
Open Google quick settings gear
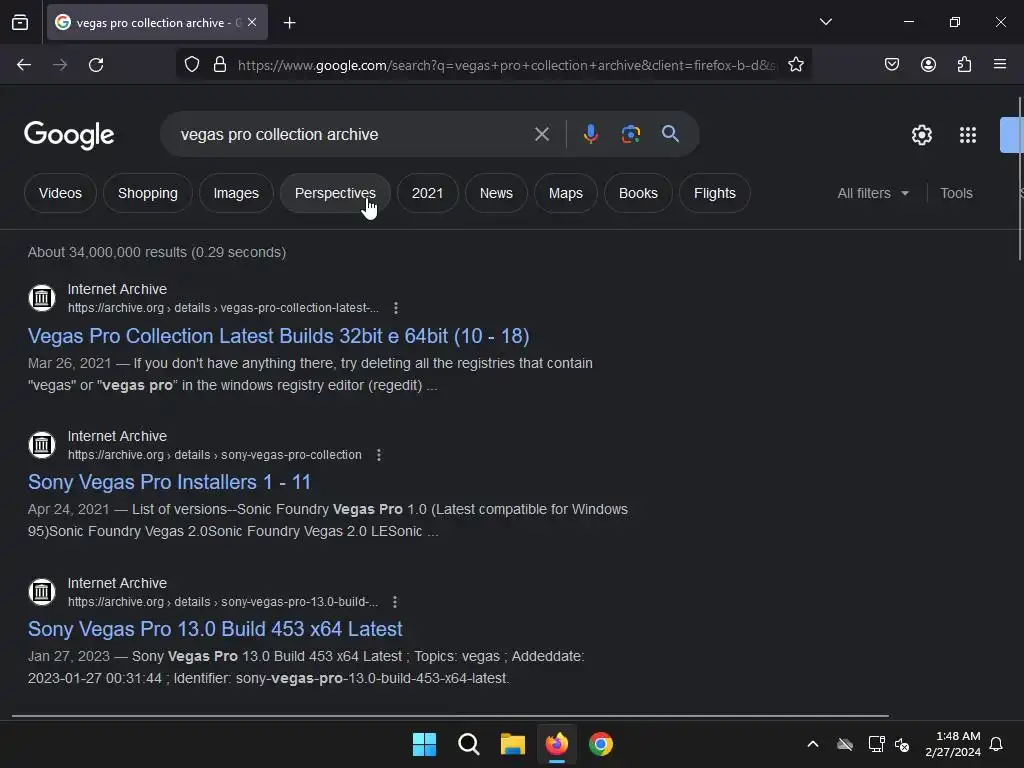point(921,135)
